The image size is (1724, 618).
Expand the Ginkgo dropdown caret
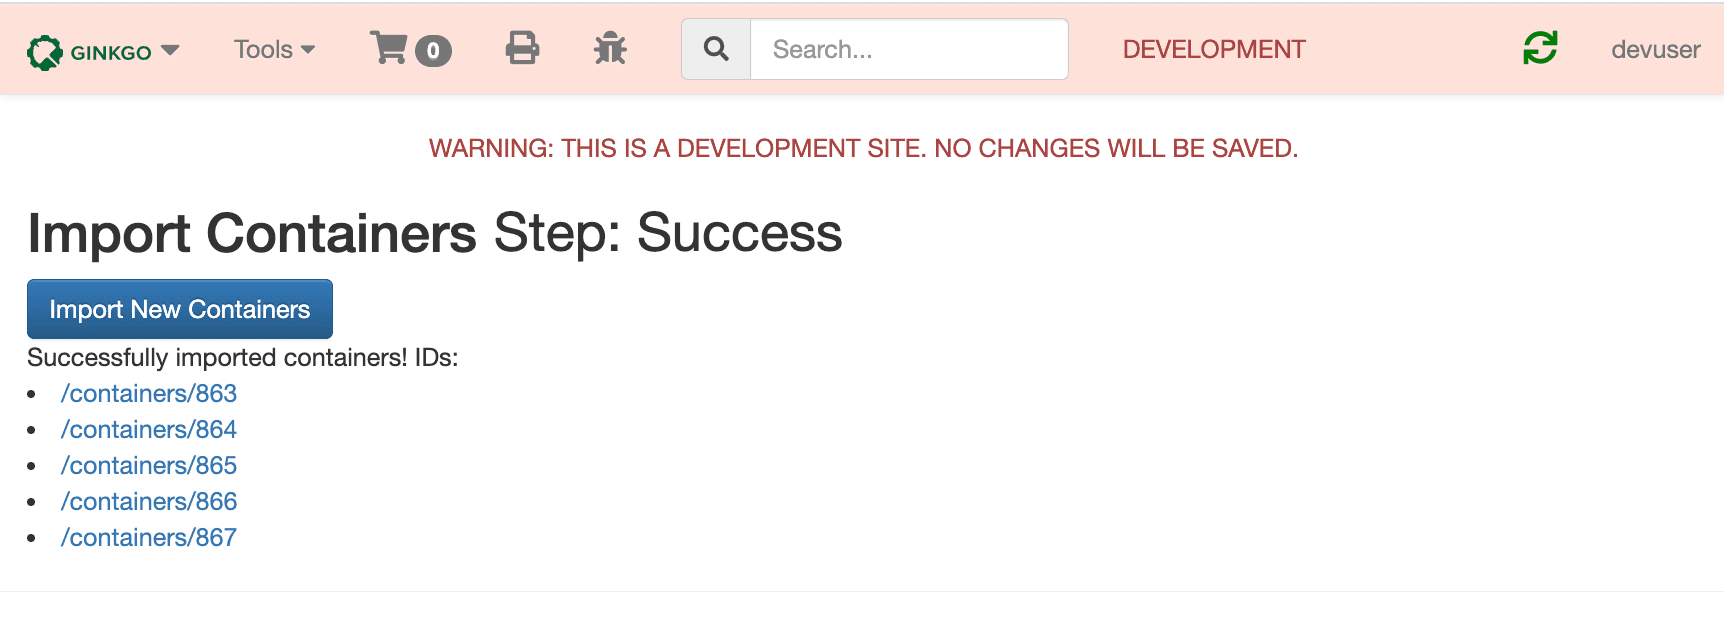pos(170,50)
